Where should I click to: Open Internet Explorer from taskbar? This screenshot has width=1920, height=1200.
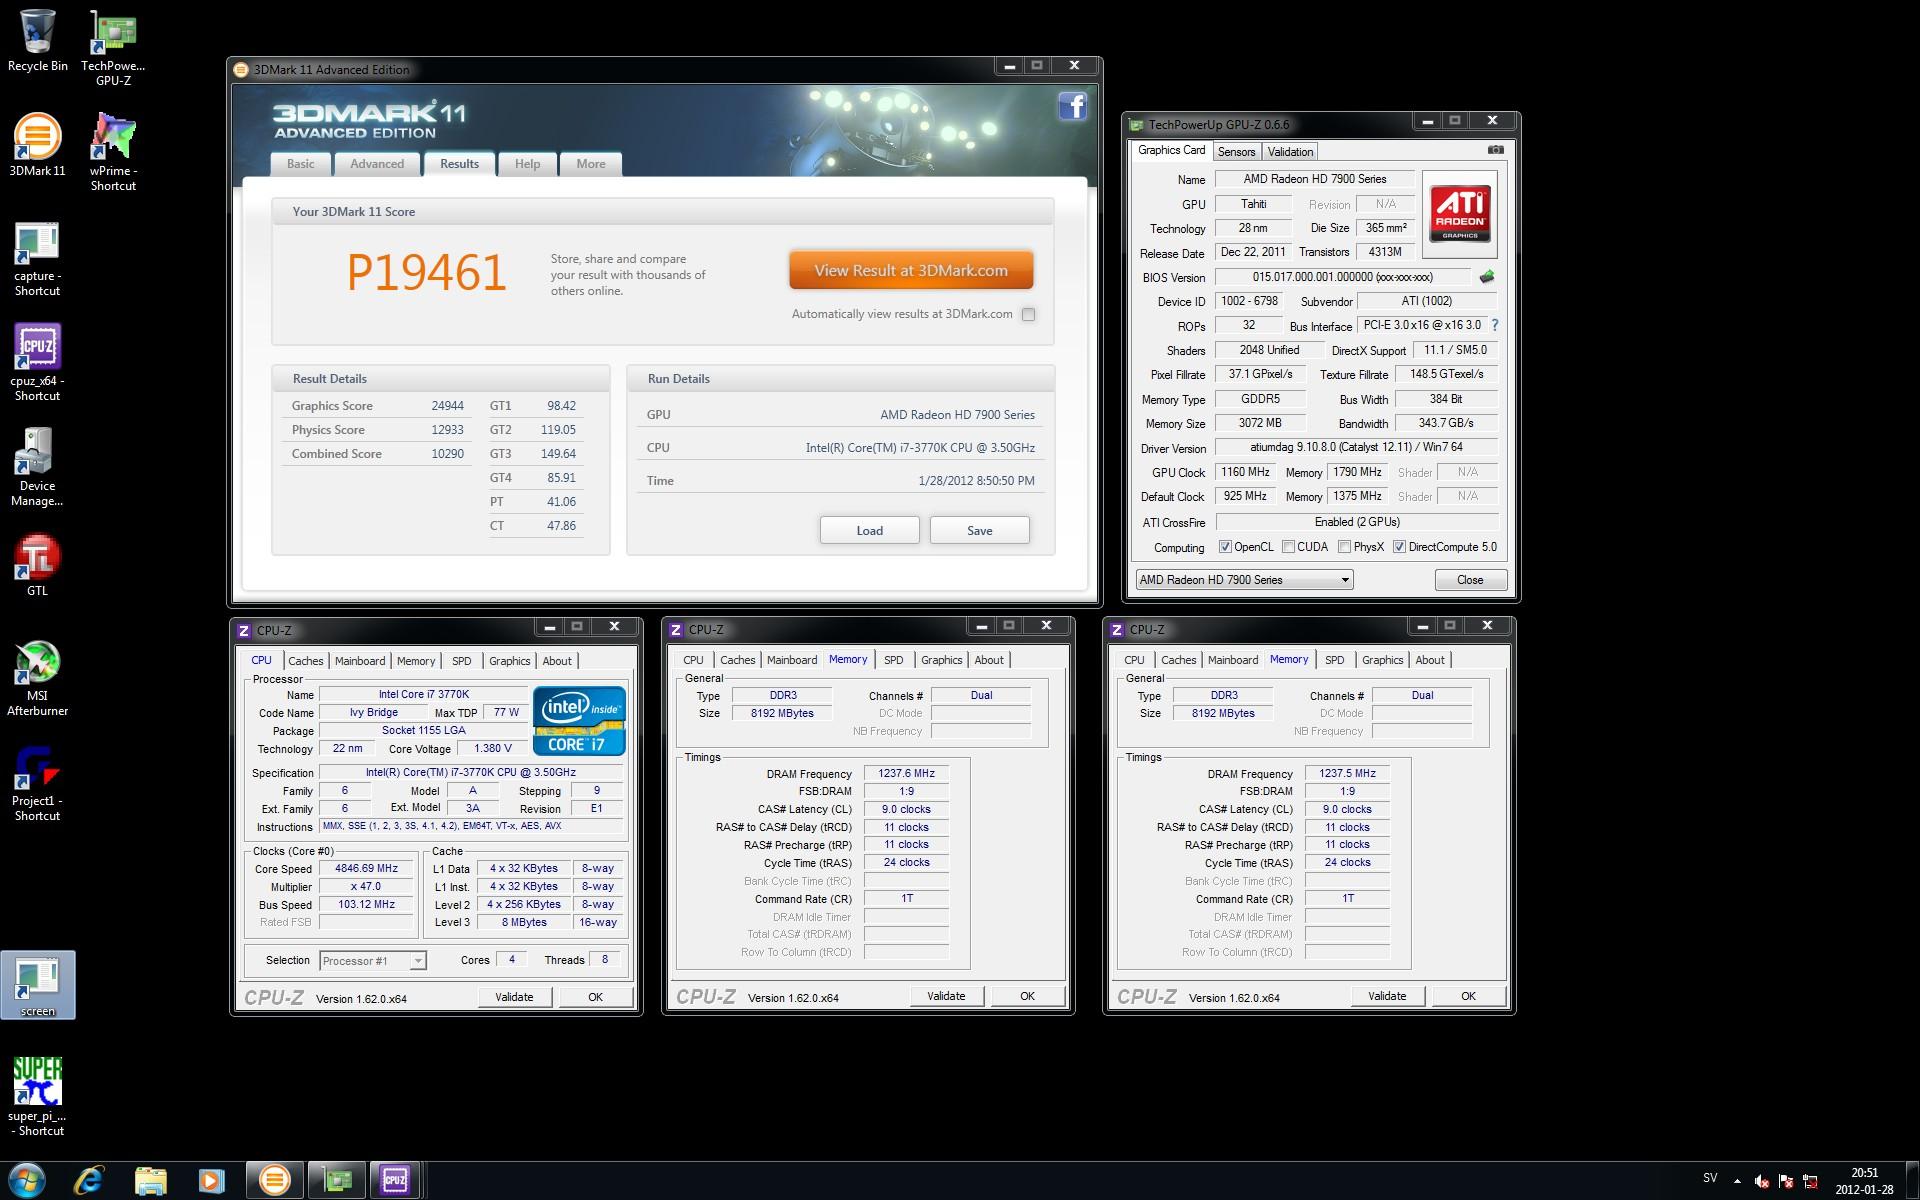[89, 1181]
